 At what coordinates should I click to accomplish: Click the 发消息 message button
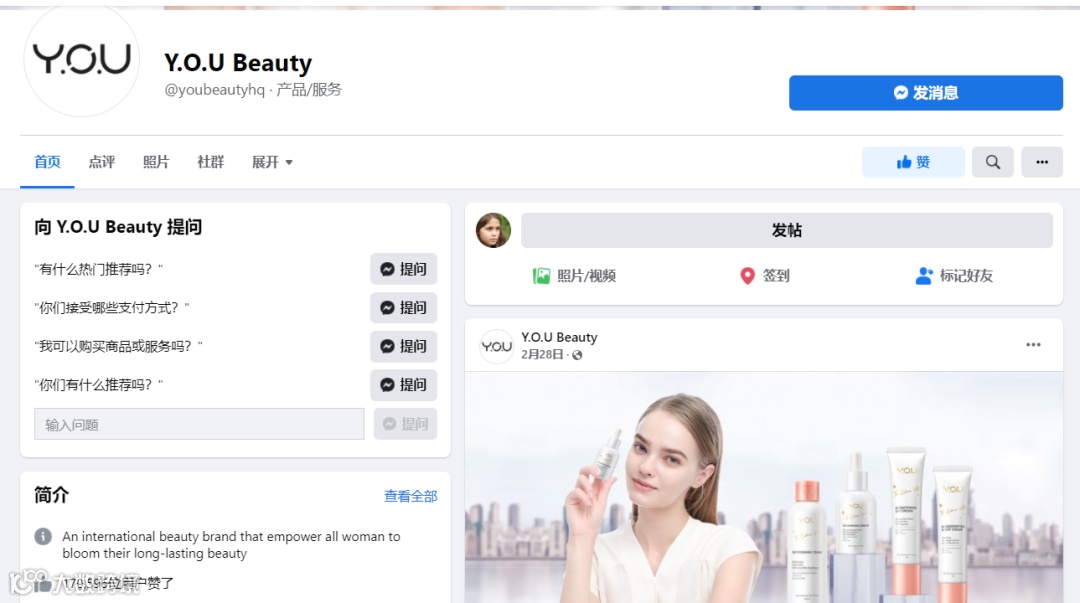click(x=926, y=92)
